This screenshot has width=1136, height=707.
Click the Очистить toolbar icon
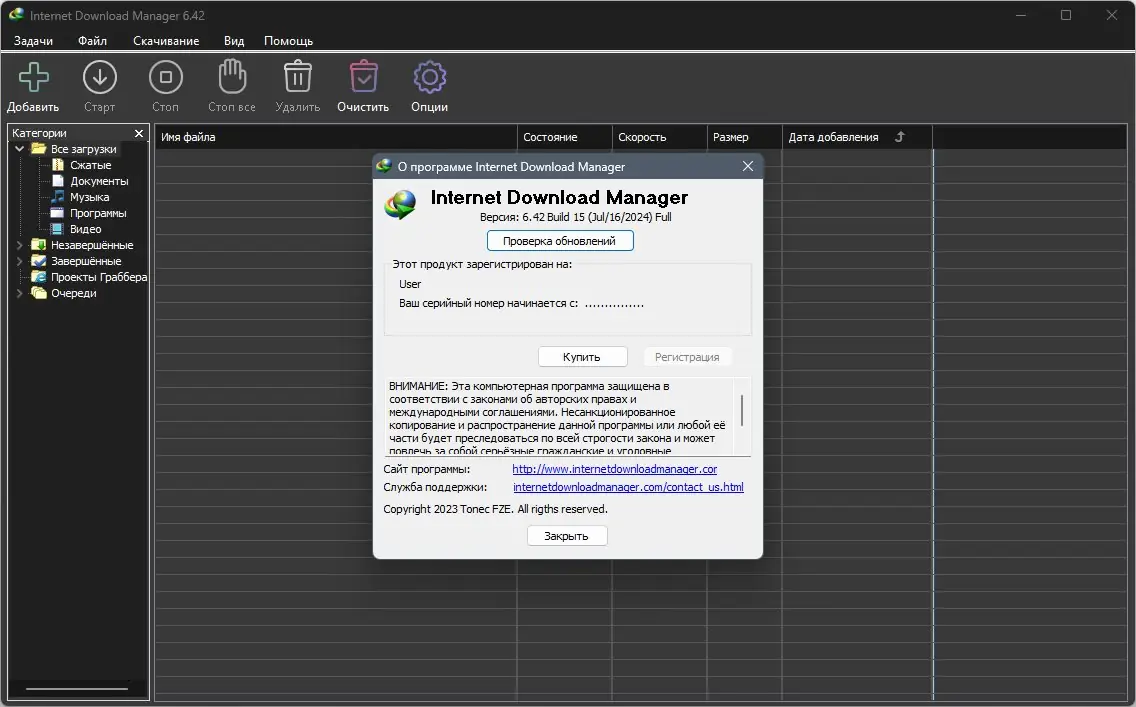[363, 76]
